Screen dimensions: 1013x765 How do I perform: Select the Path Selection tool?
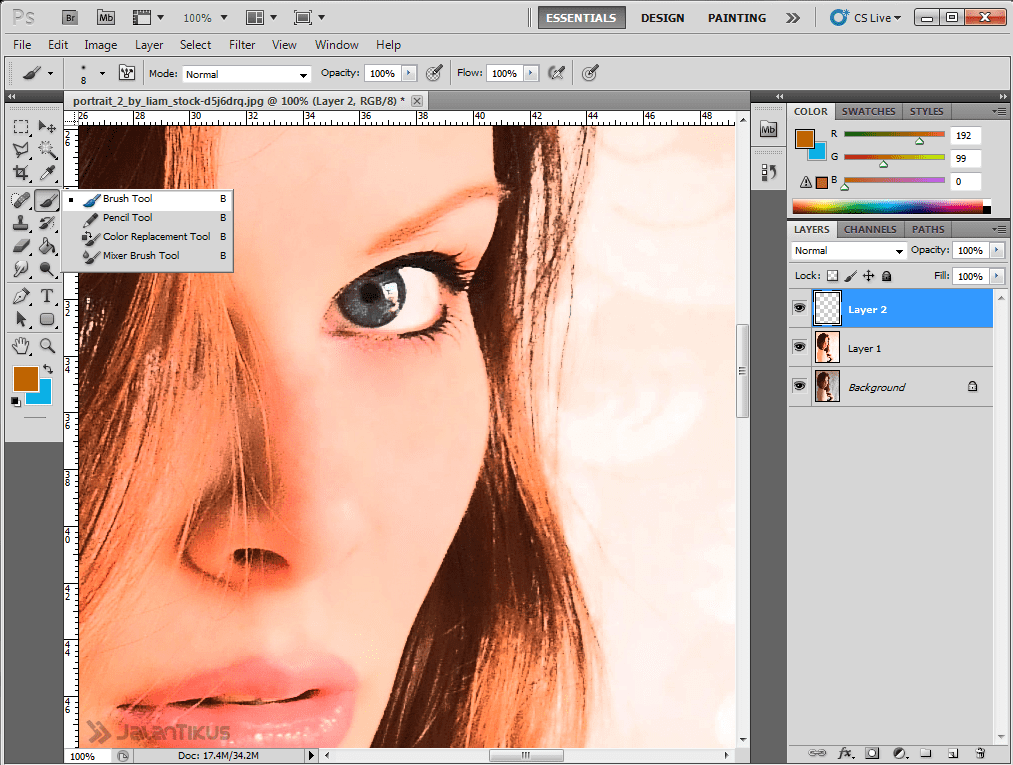(21, 319)
